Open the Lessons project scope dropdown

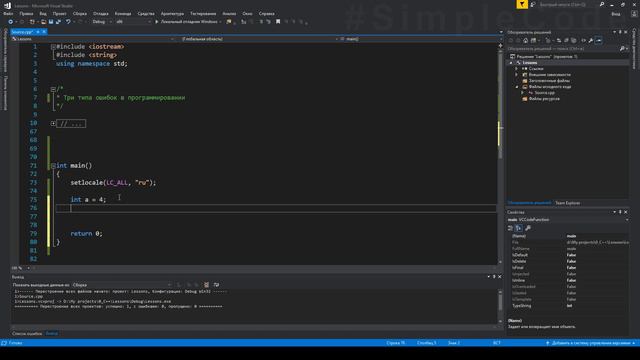(93, 39)
